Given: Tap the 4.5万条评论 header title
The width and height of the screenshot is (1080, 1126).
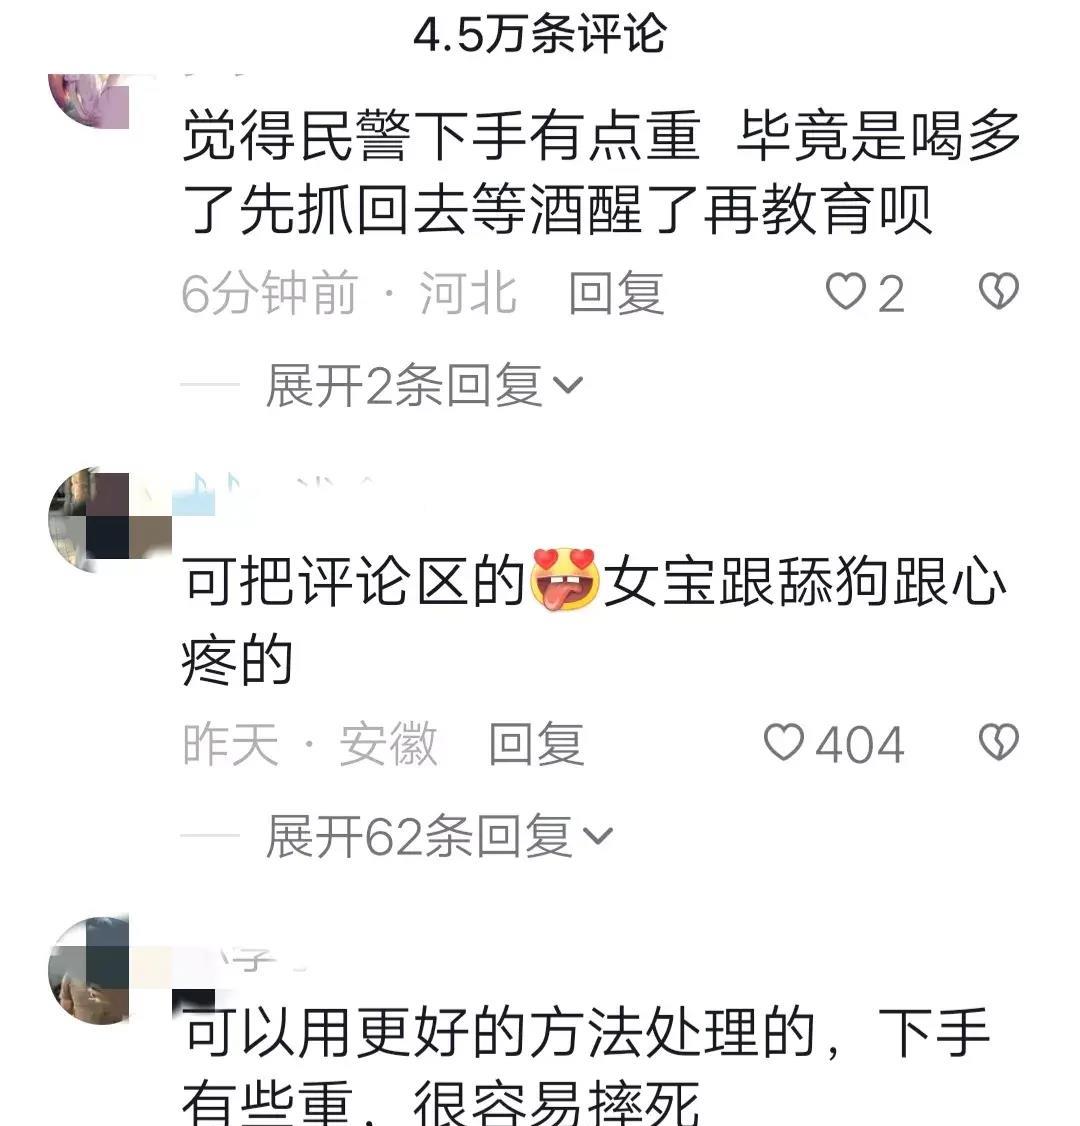Looking at the screenshot, I should (x=540, y=34).
